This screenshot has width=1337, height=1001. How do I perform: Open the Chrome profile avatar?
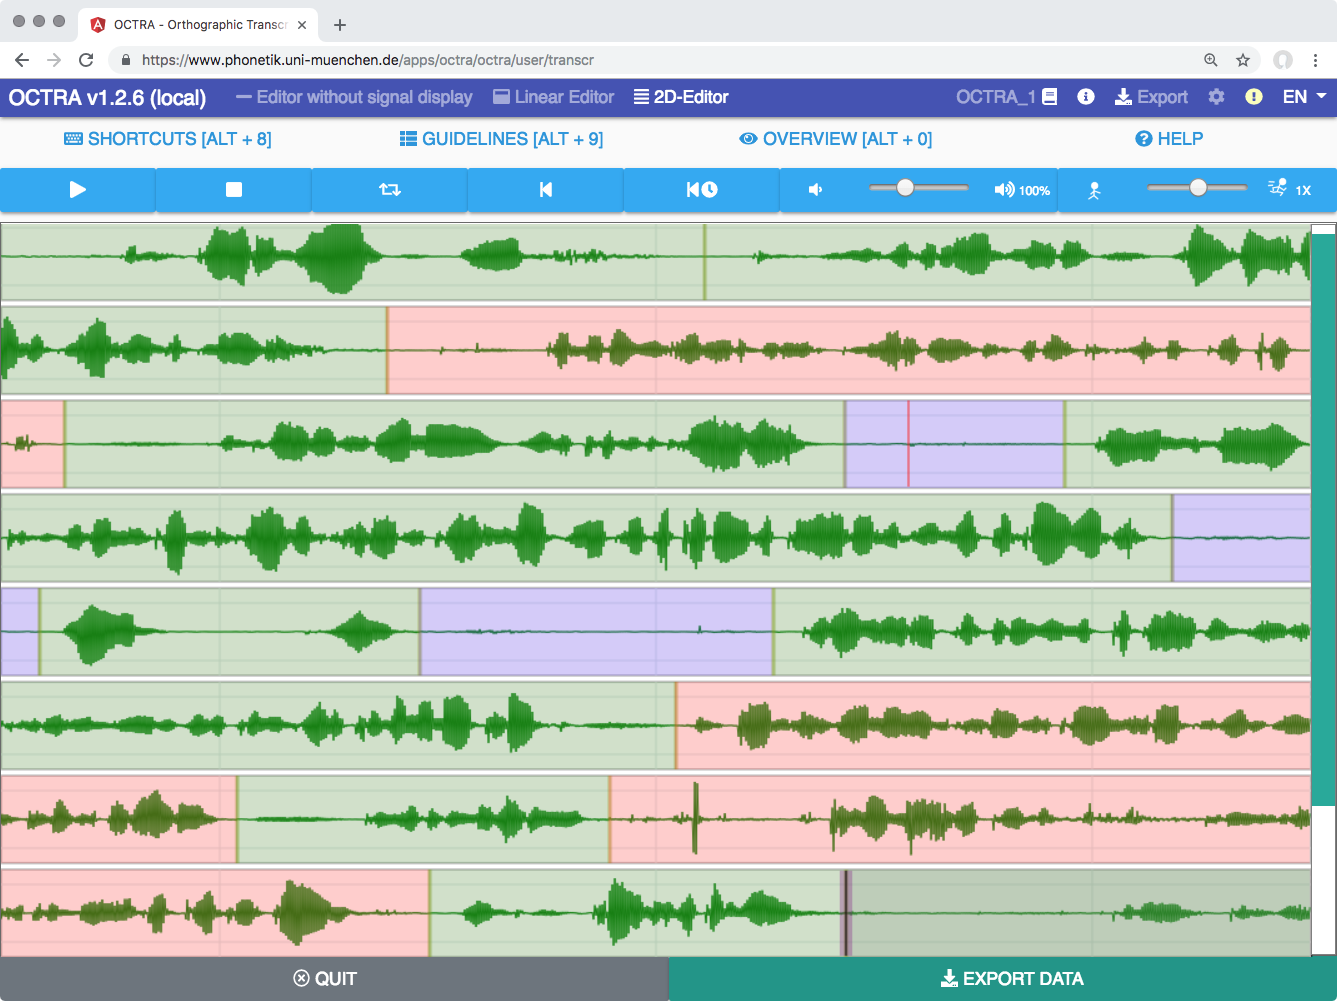1283,60
